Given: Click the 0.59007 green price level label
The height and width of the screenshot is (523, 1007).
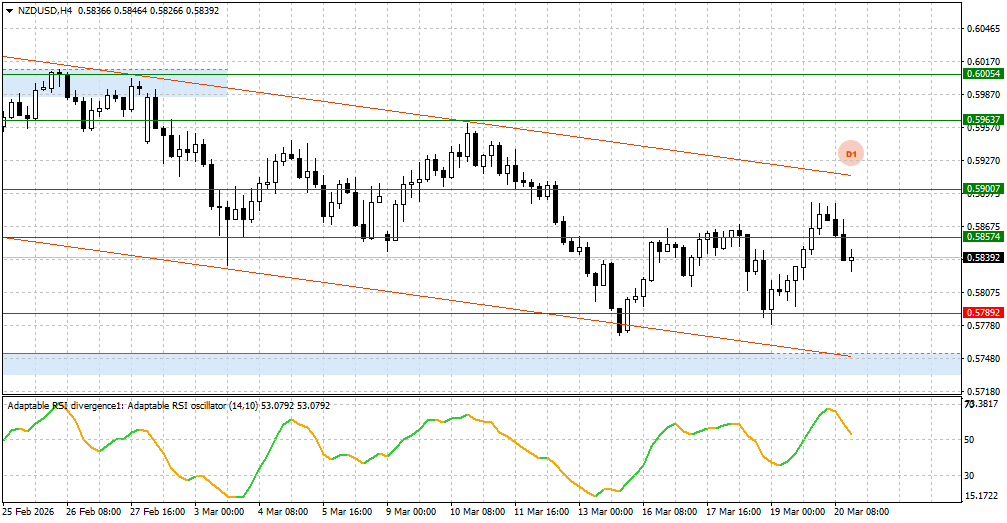Looking at the screenshot, I should click(x=983, y=189).
